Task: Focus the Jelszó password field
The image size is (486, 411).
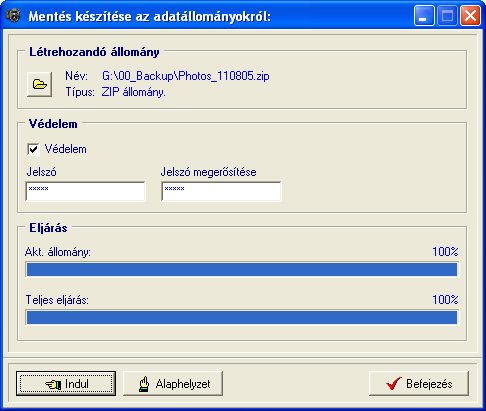Action: 85,191
